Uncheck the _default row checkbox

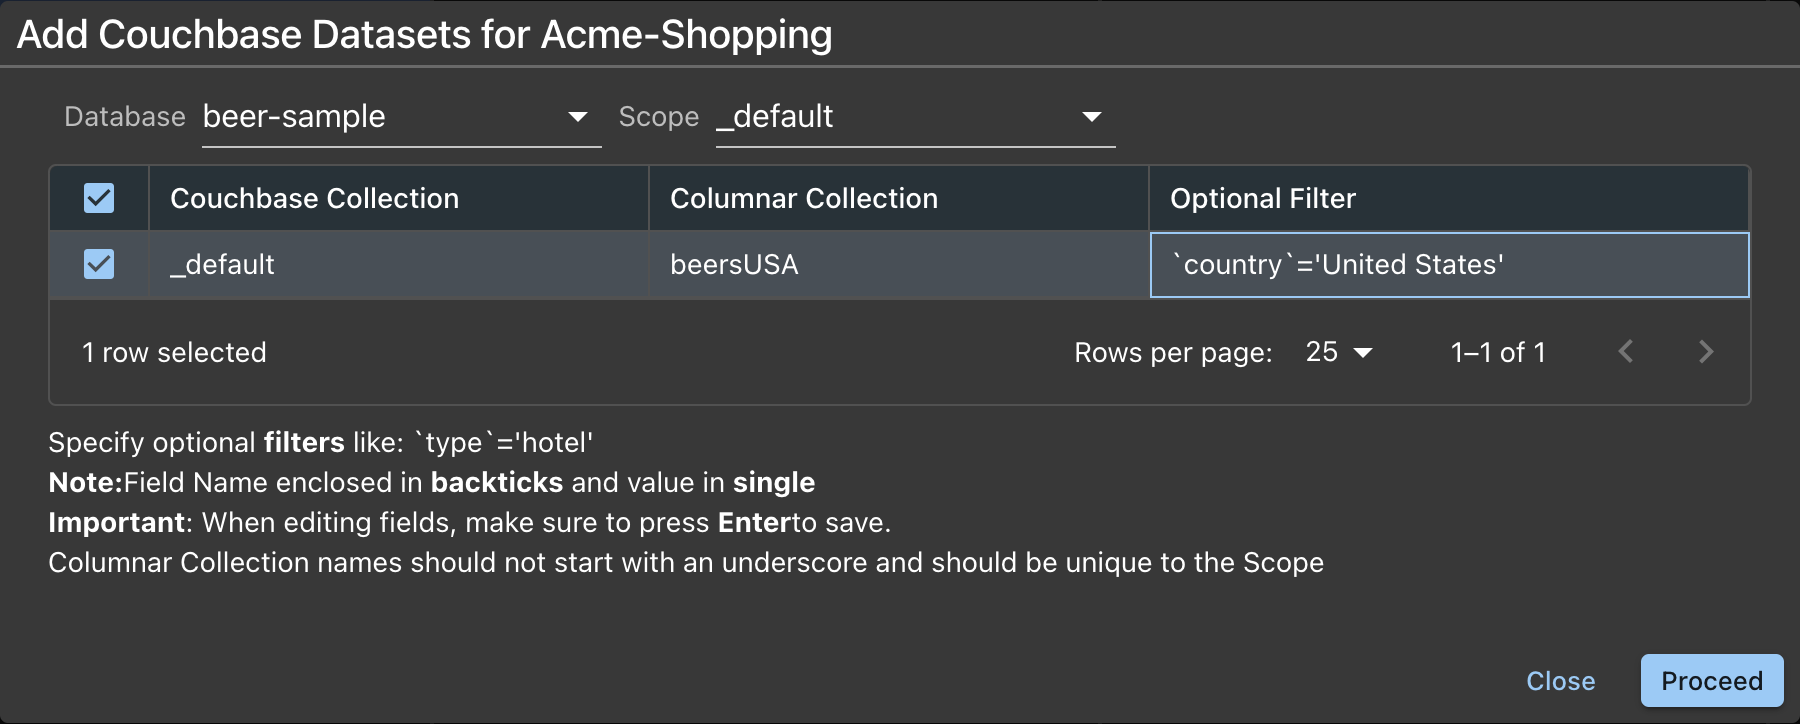click(x=99, y=264)
